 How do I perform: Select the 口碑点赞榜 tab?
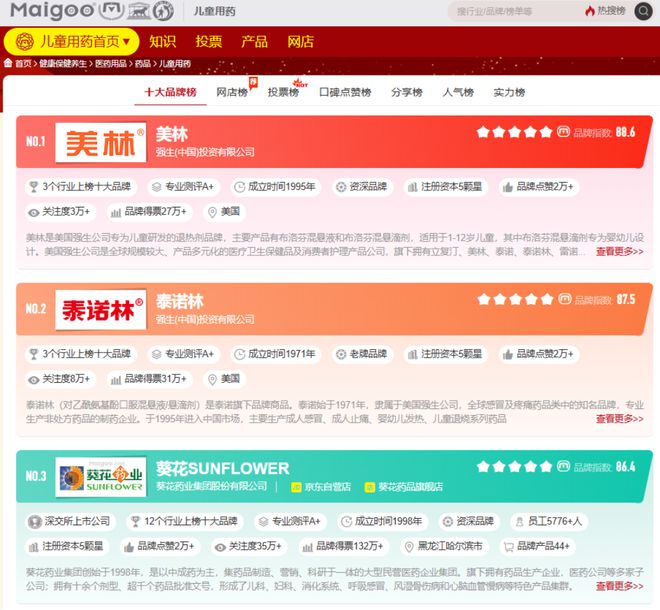[345, 92]
